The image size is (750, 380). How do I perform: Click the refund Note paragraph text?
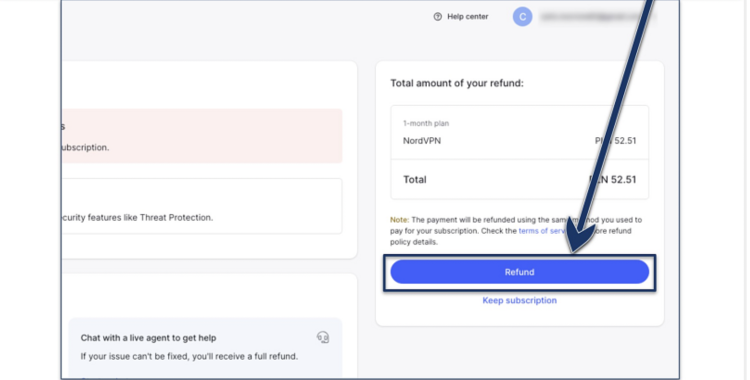pos(516,231)
